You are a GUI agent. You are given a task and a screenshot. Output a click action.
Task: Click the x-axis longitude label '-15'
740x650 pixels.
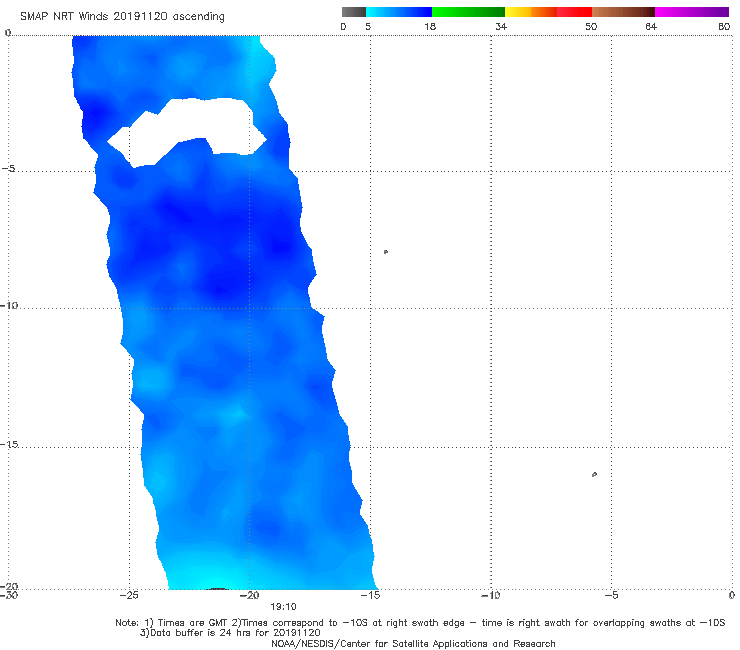[x=370, y=595]
